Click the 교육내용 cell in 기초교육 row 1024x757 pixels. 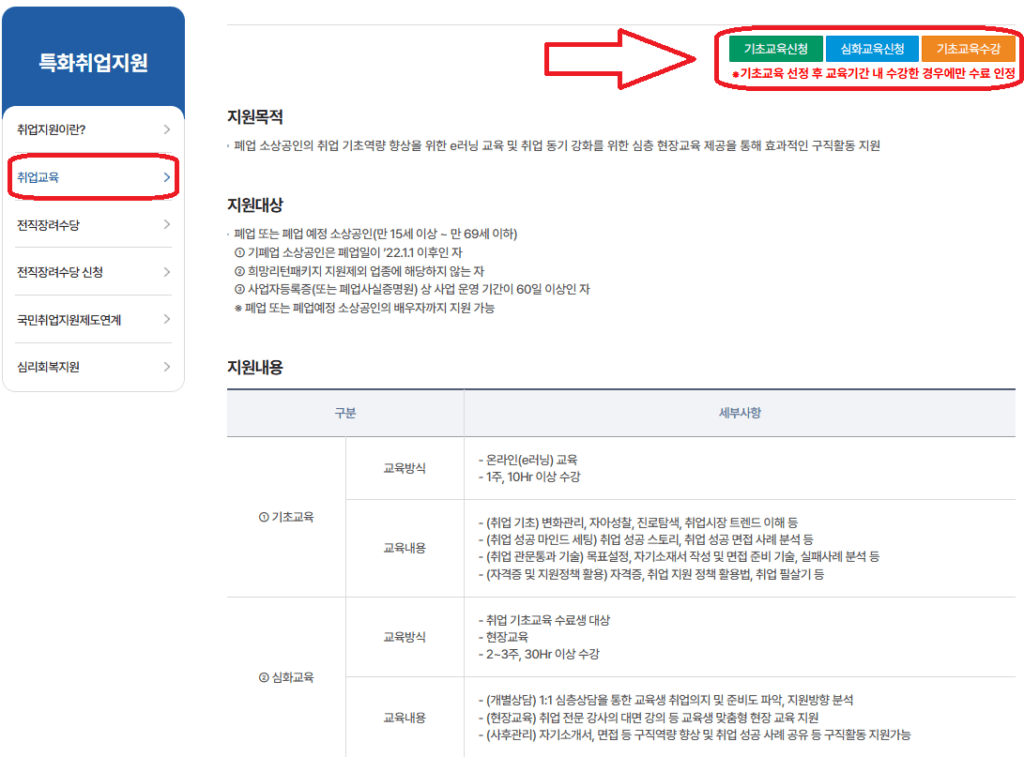pyautogui.click(x=404, y=548)
